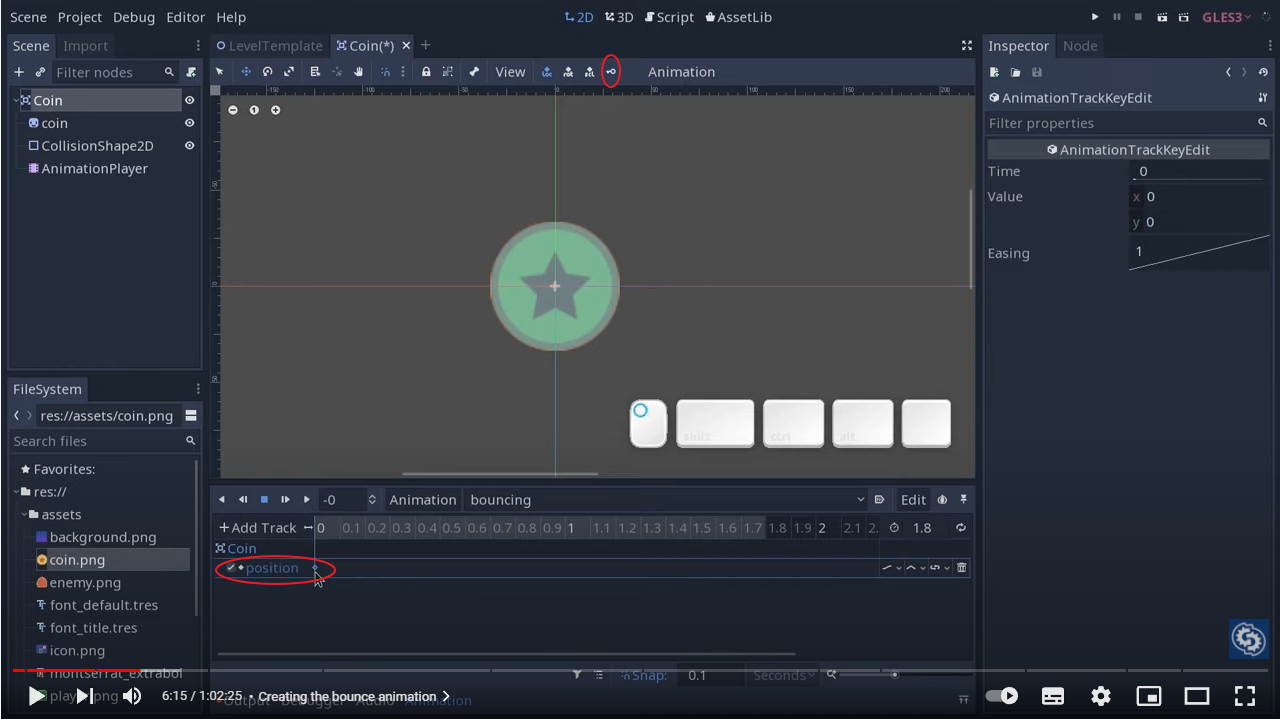Screen dimensions: 1280x719
Task: Open the track interpolation mode dropdown
Action: (915, 568)
